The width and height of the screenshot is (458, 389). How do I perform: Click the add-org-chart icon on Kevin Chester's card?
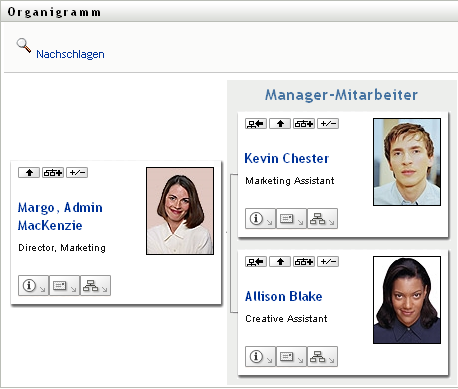point(304,124)
